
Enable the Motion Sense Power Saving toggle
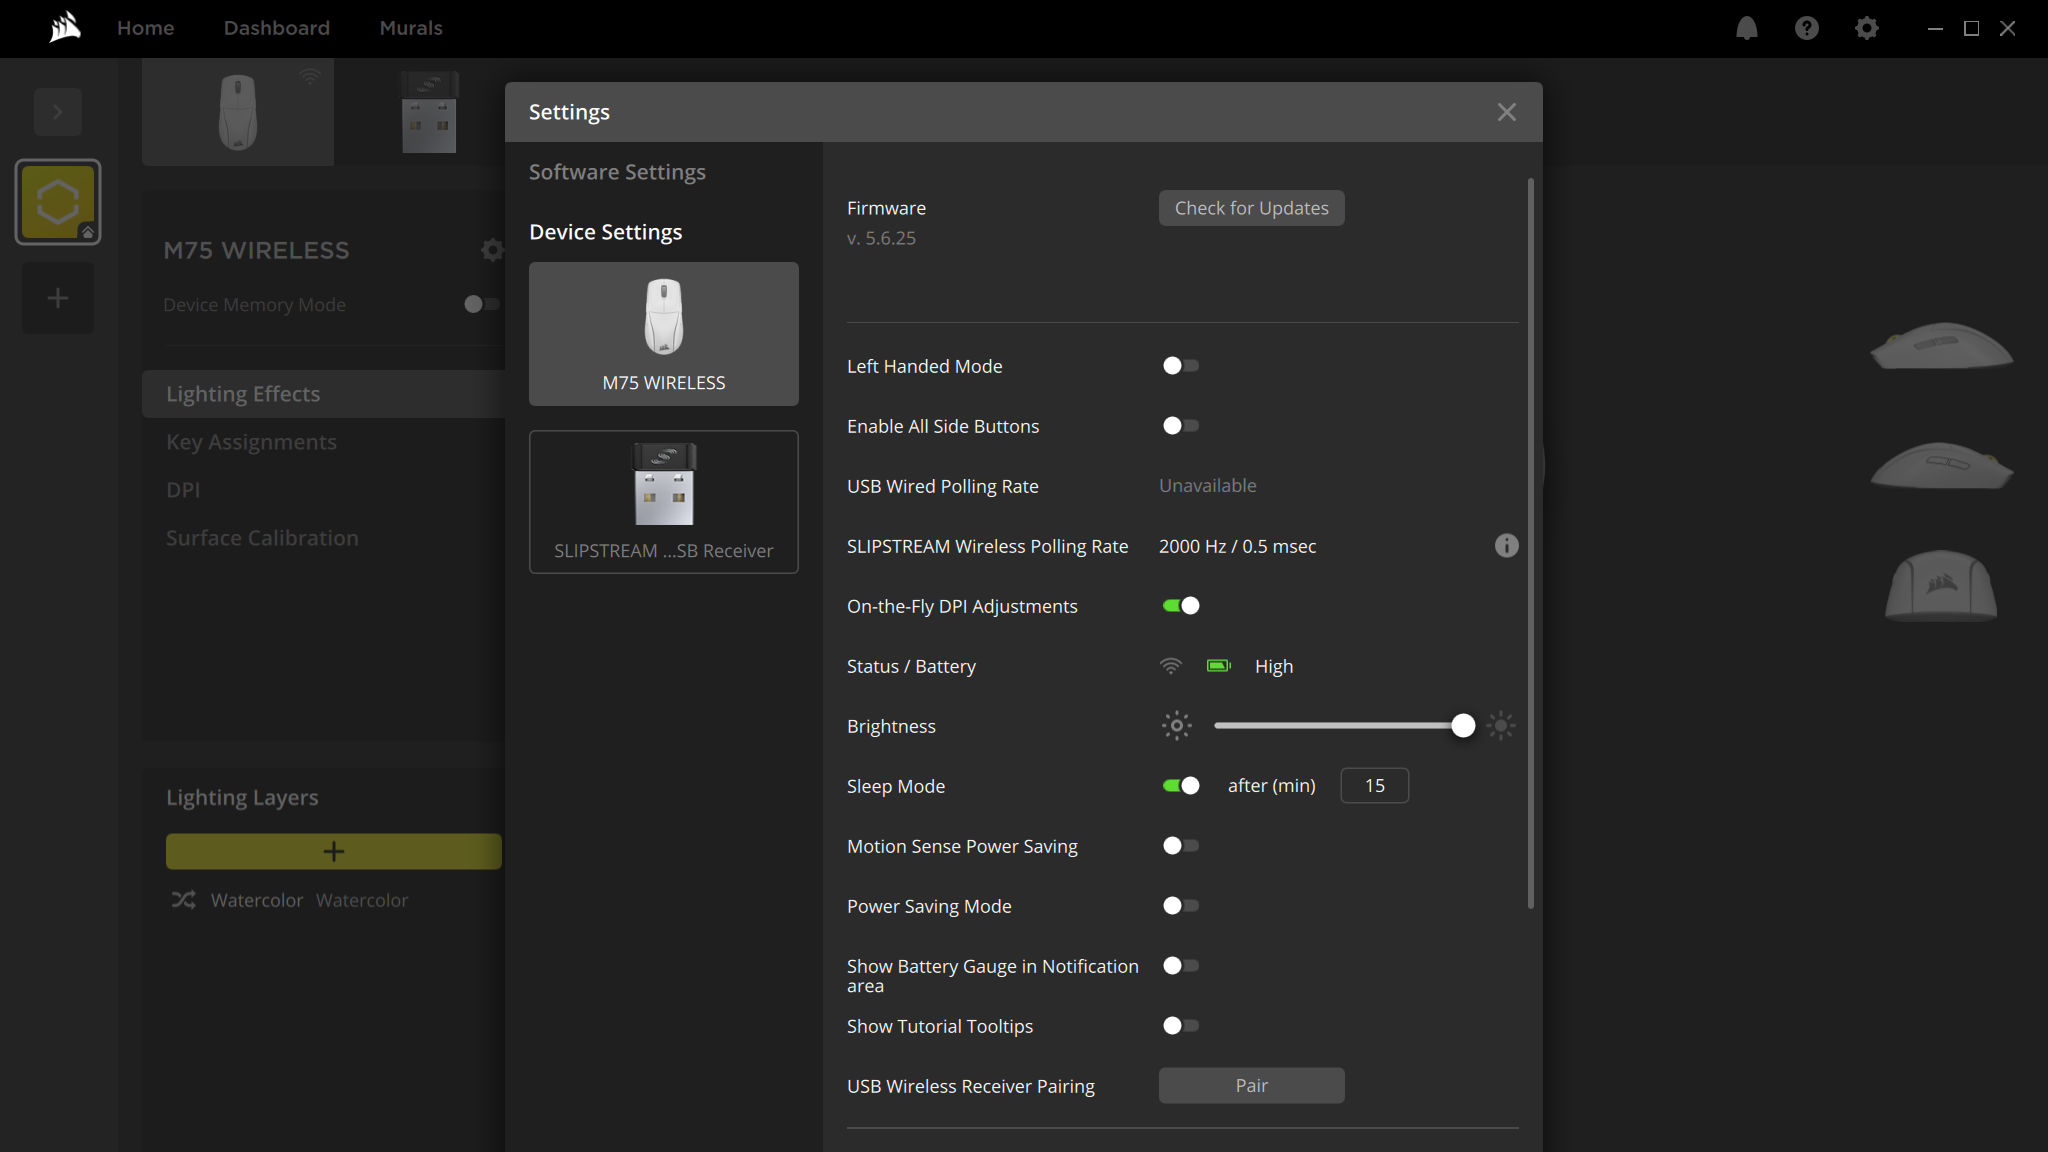[1179, 845]
